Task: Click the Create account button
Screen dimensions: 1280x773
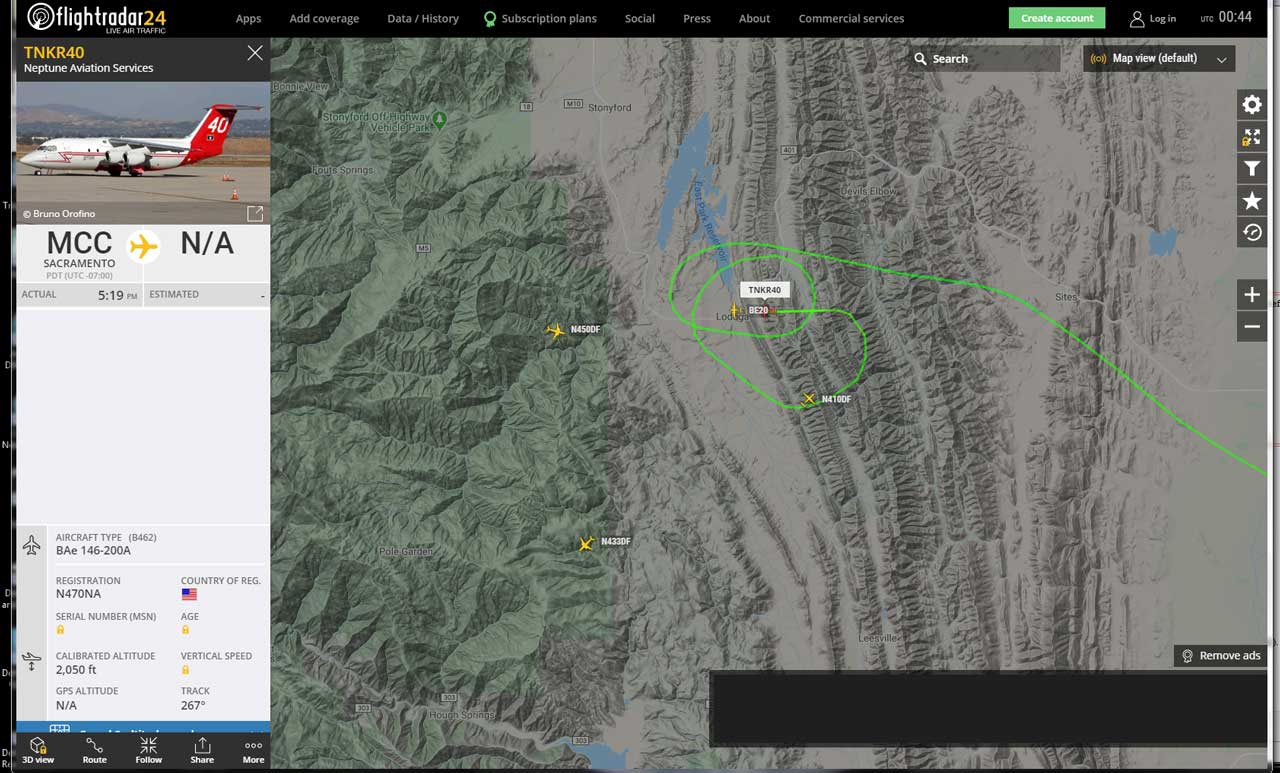Action: (1057, 18)
